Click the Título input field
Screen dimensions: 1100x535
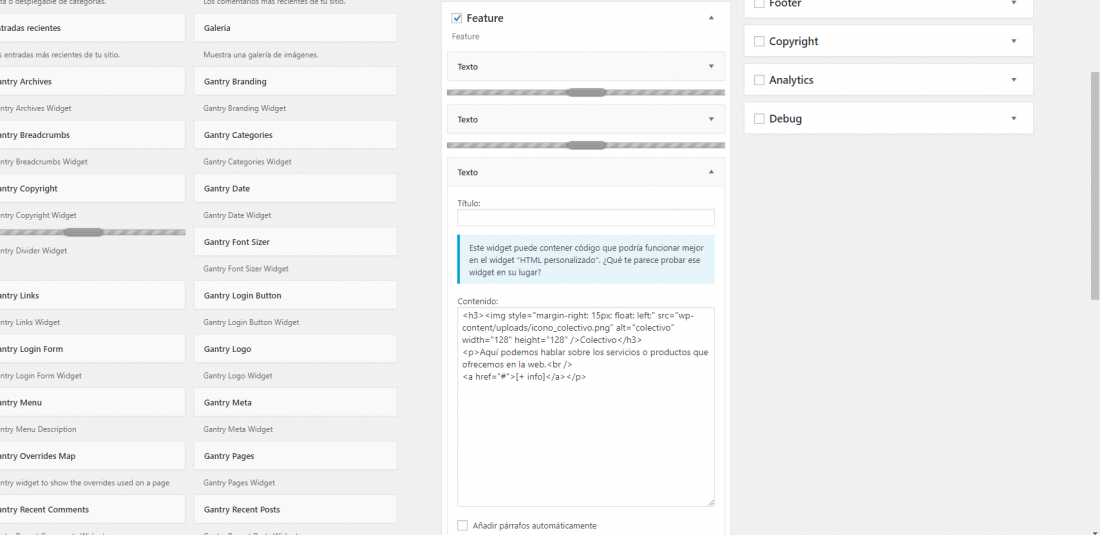click(x=586, y=217)
